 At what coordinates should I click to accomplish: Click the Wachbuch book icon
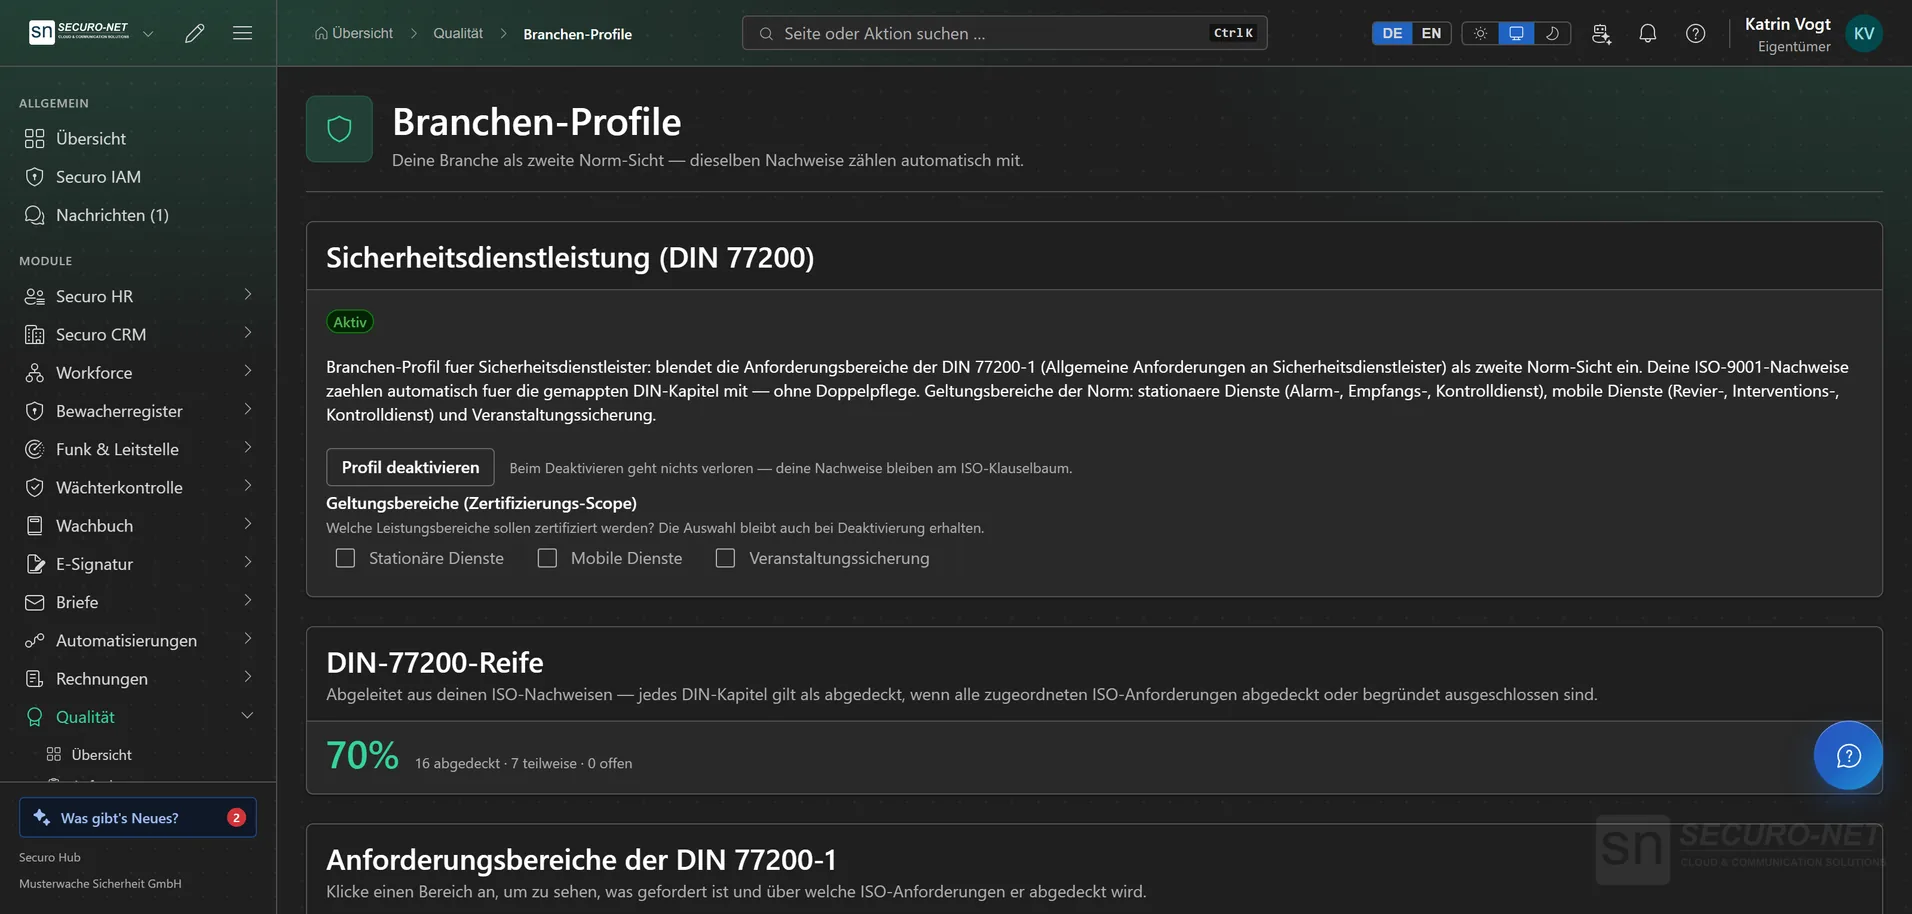tap(35, 525)
